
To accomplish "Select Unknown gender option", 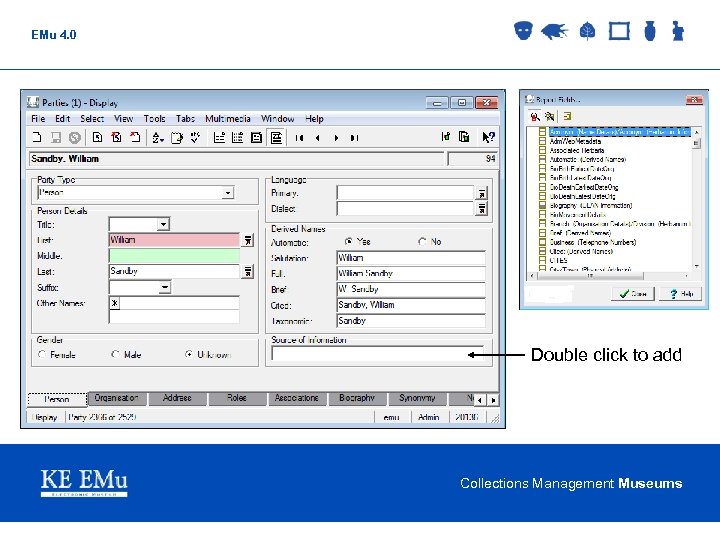I will click(x=189, y=354).
